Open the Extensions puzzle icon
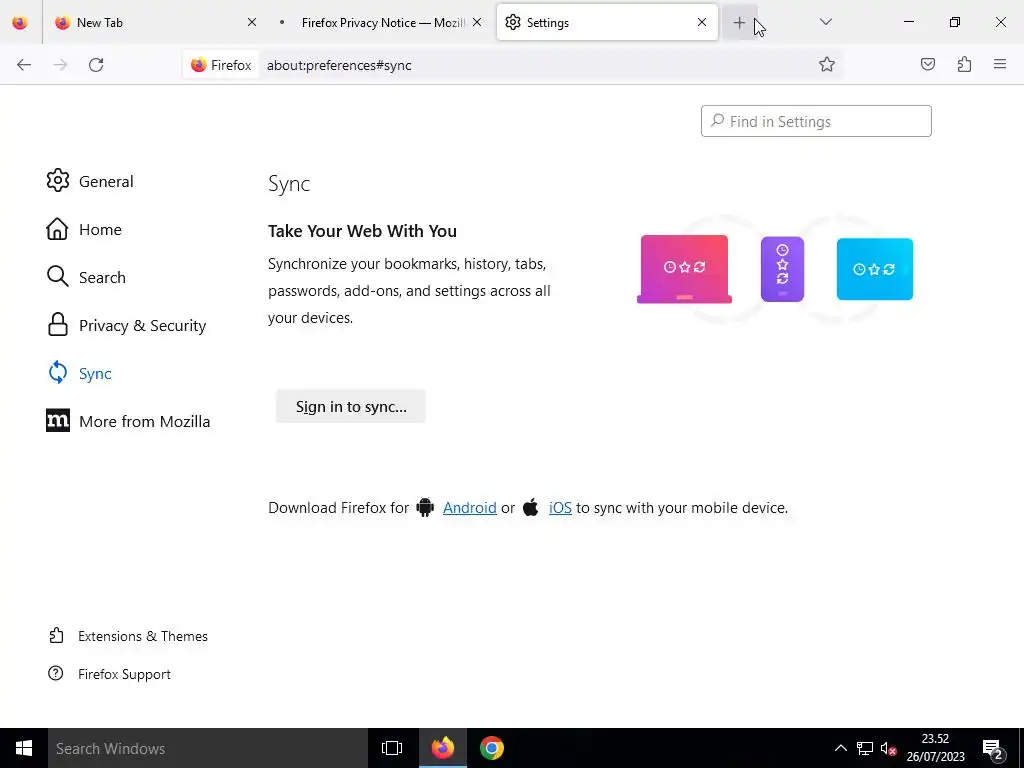The width and height of the screenshot is (1024, 768). coord(964,64)
